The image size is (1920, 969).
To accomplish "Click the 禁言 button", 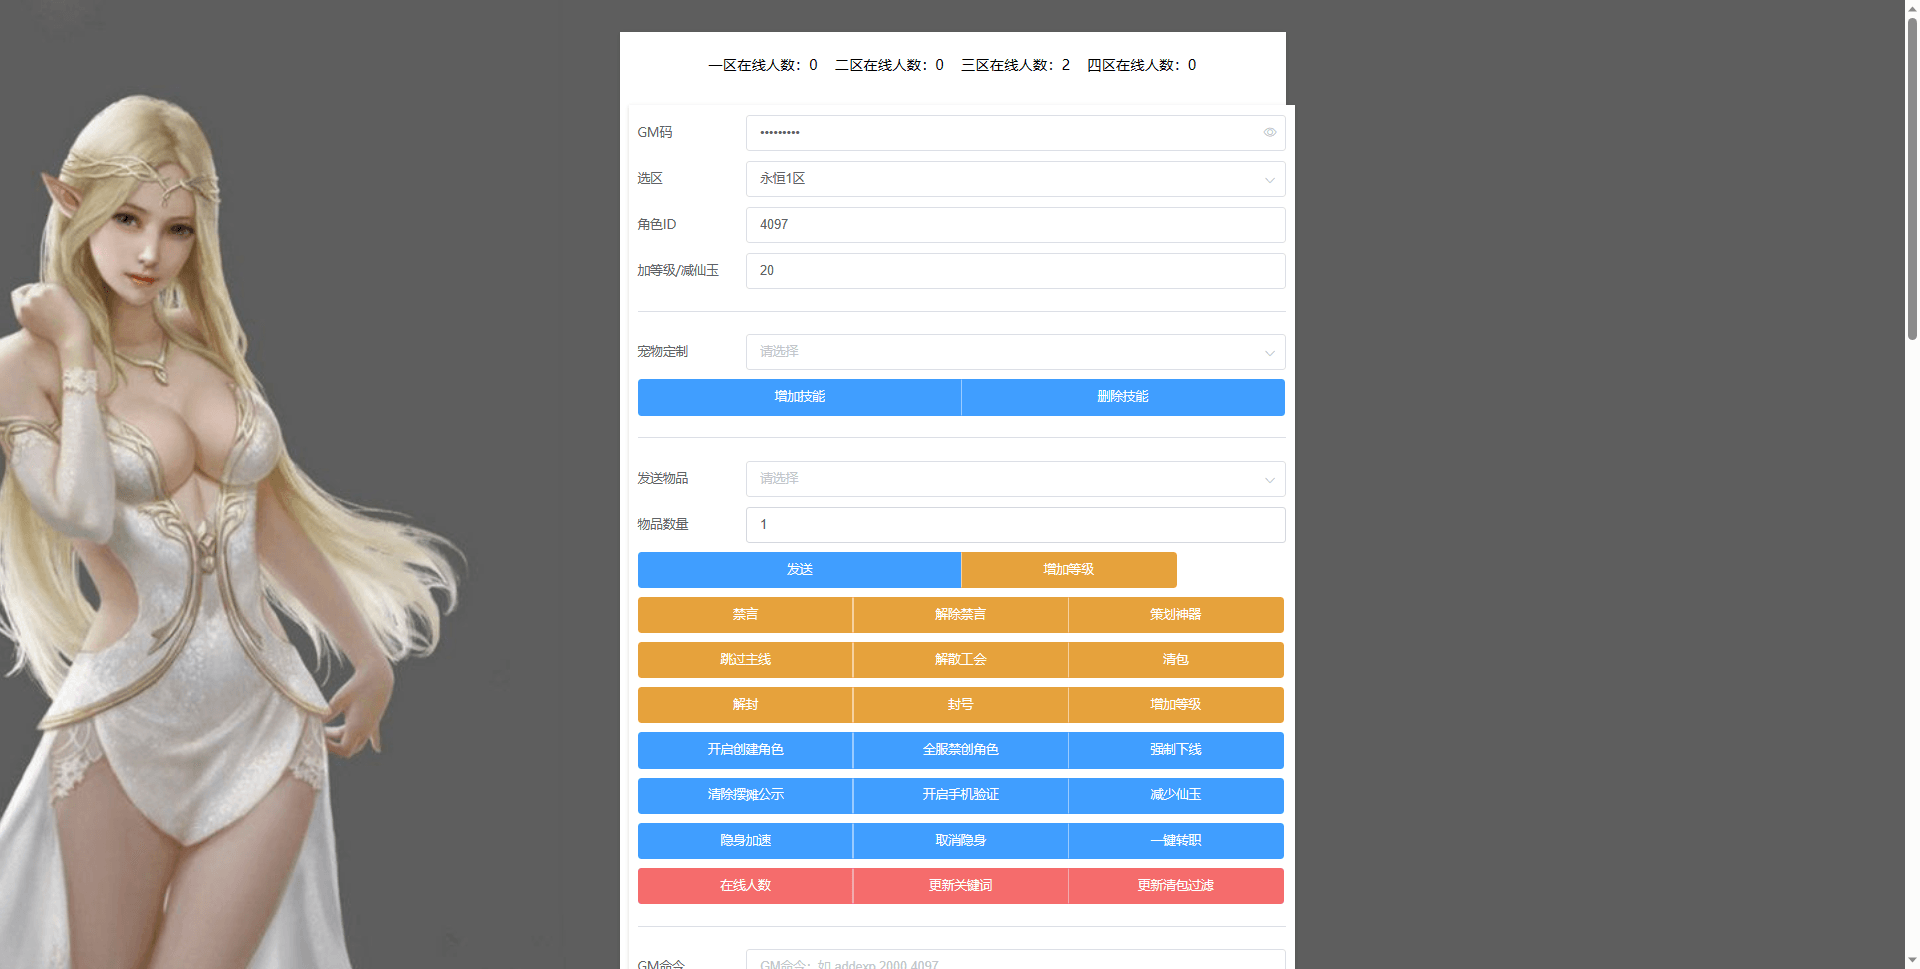I will pos(745,615).
